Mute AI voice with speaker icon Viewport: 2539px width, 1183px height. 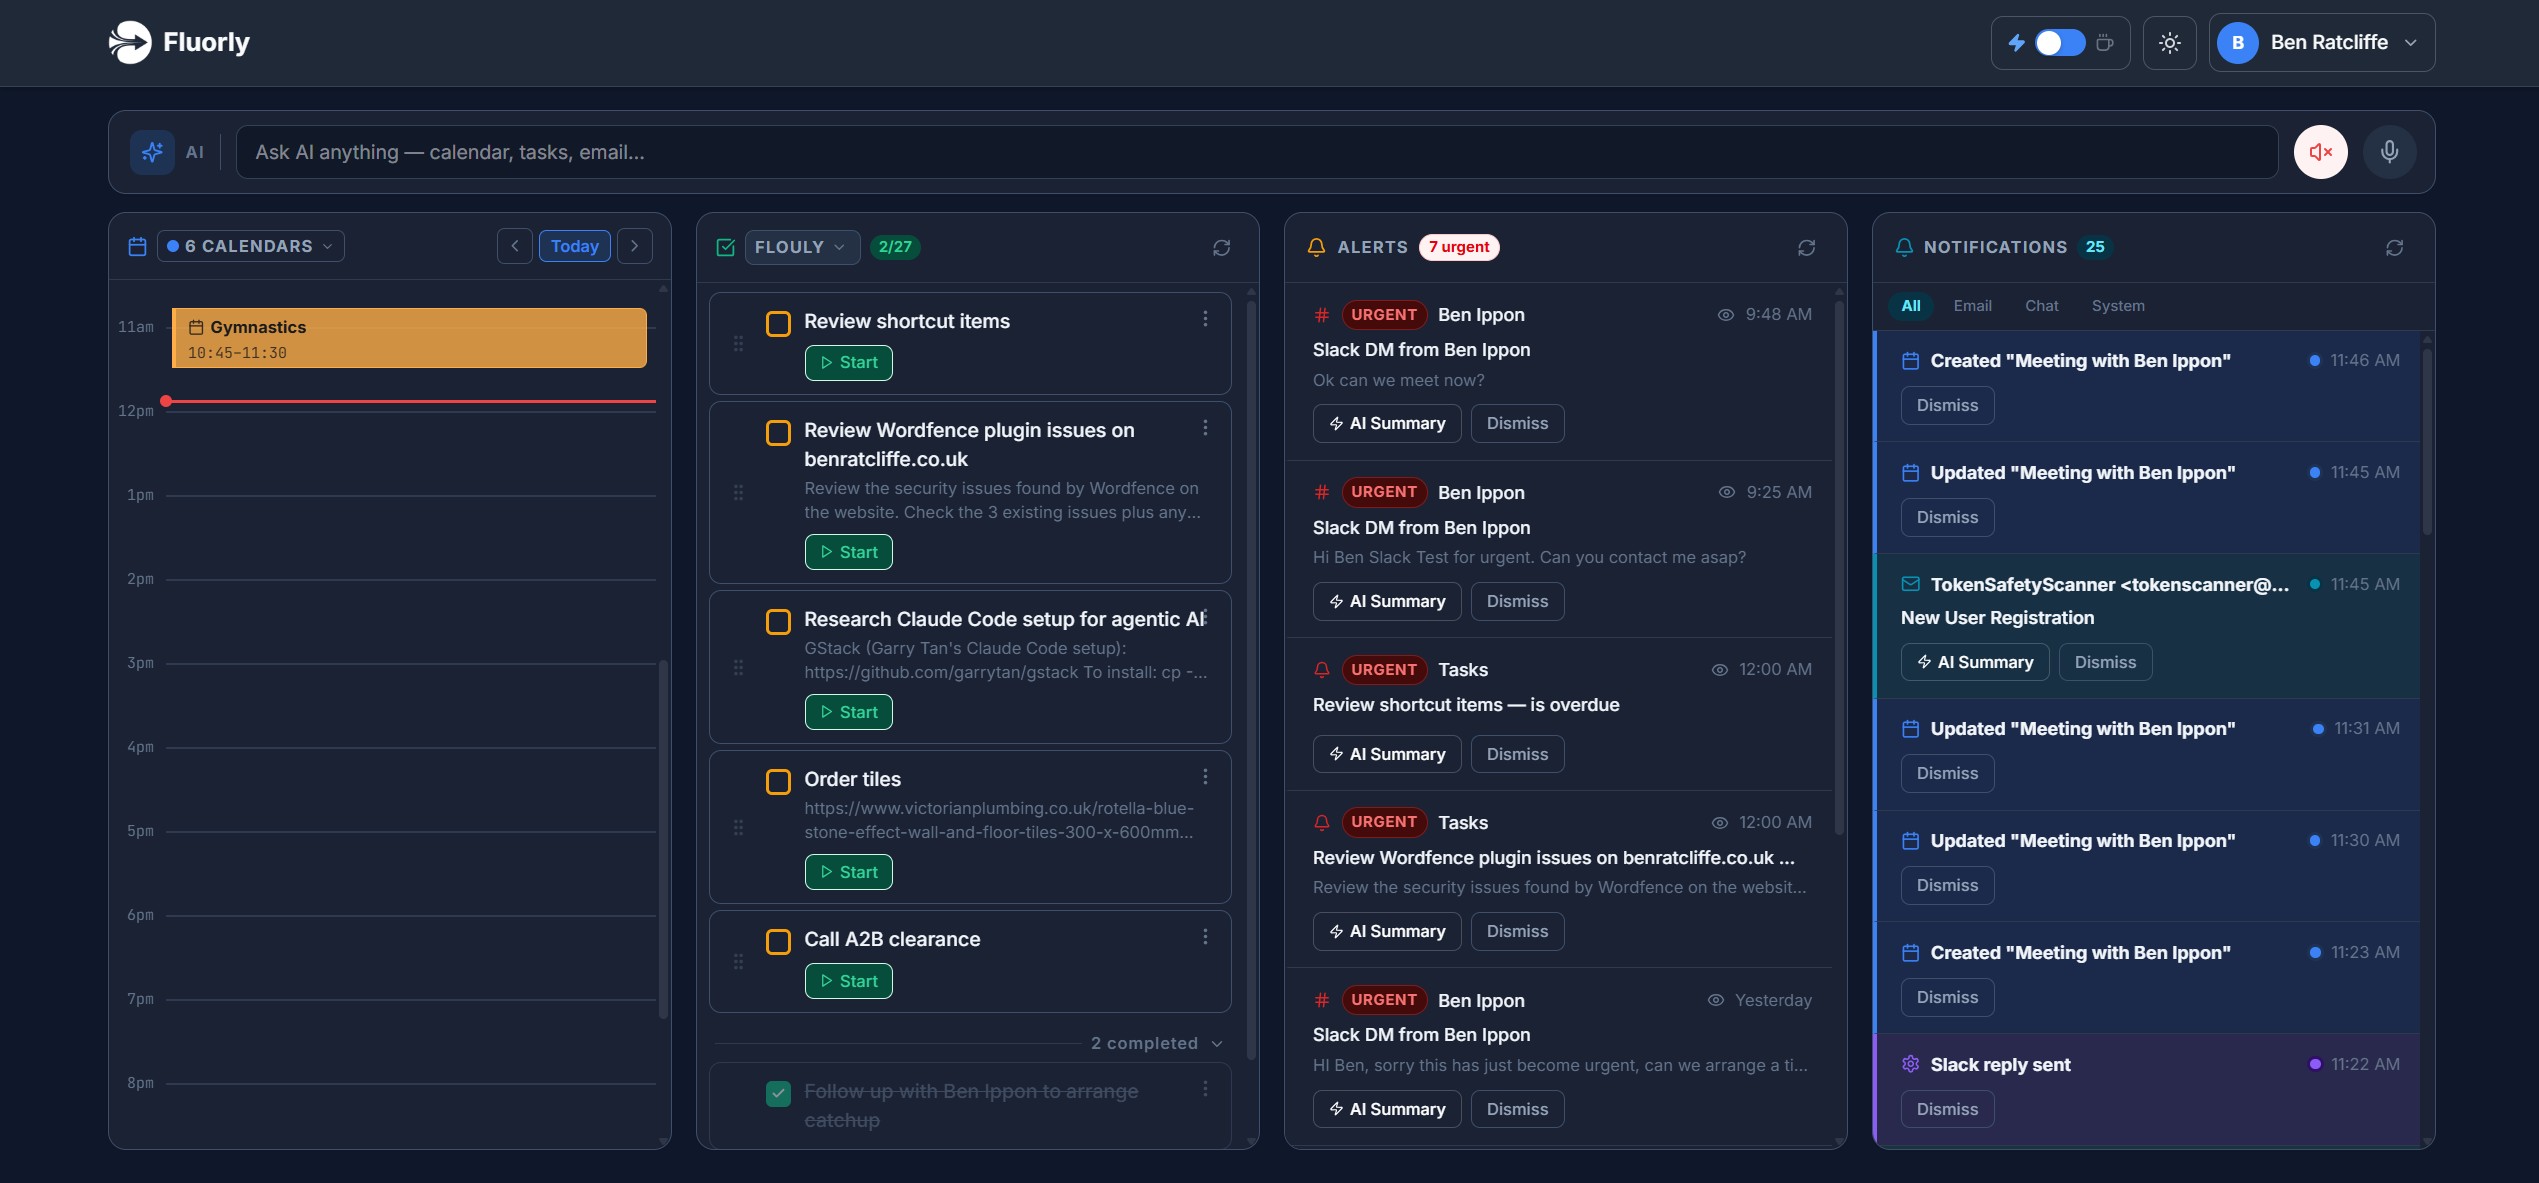[x=2320, y=152]
